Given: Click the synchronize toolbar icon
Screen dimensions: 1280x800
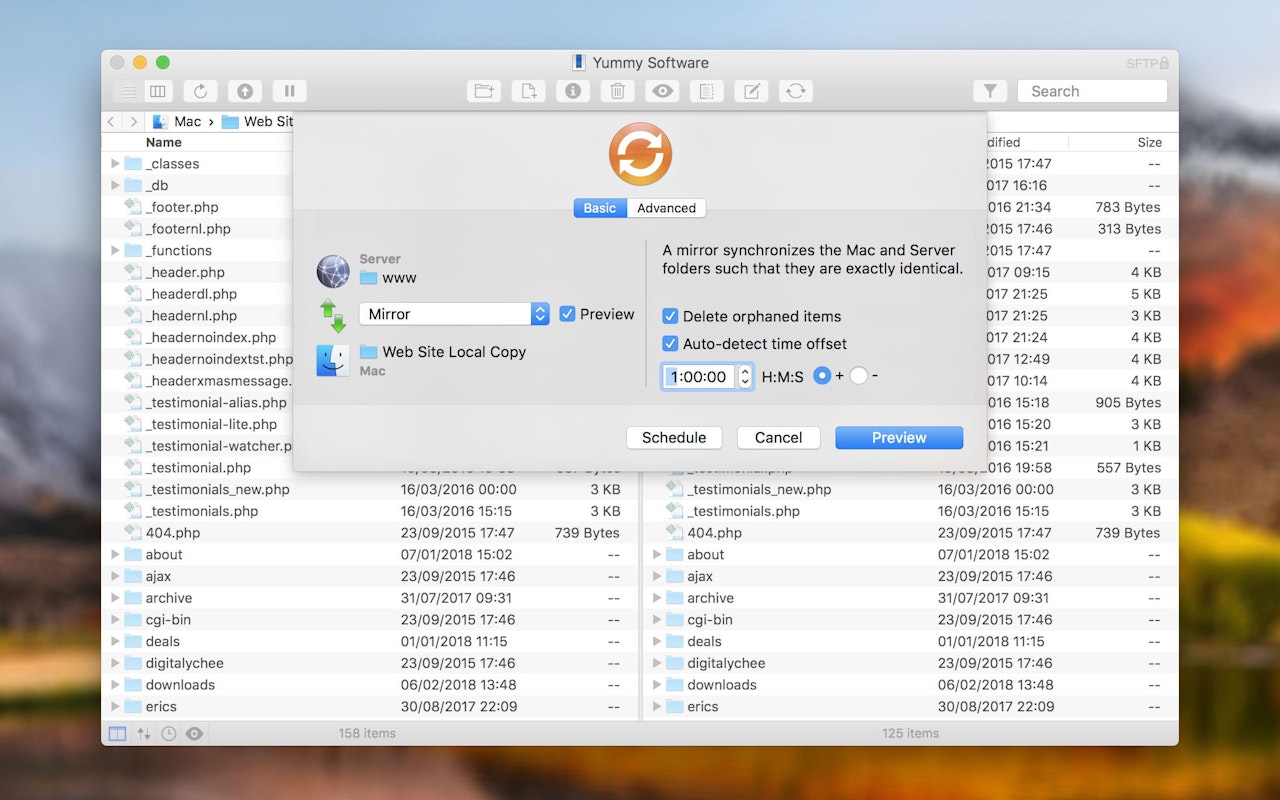Looking at the screenshot, I should (795, 91).
